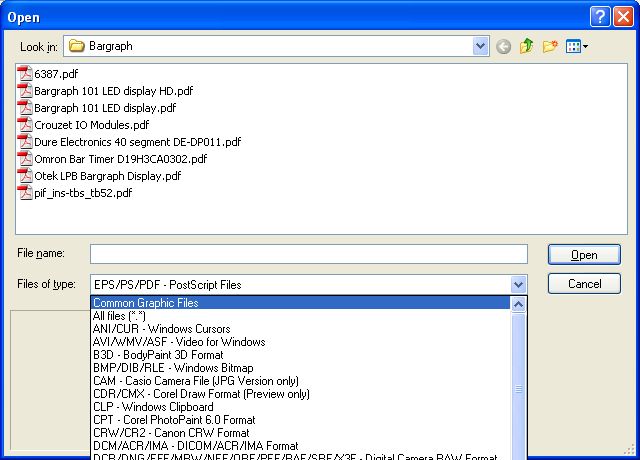This screenshot has width=640, height=460.
Task: Close the Open dialog
Action: [623, 17]
